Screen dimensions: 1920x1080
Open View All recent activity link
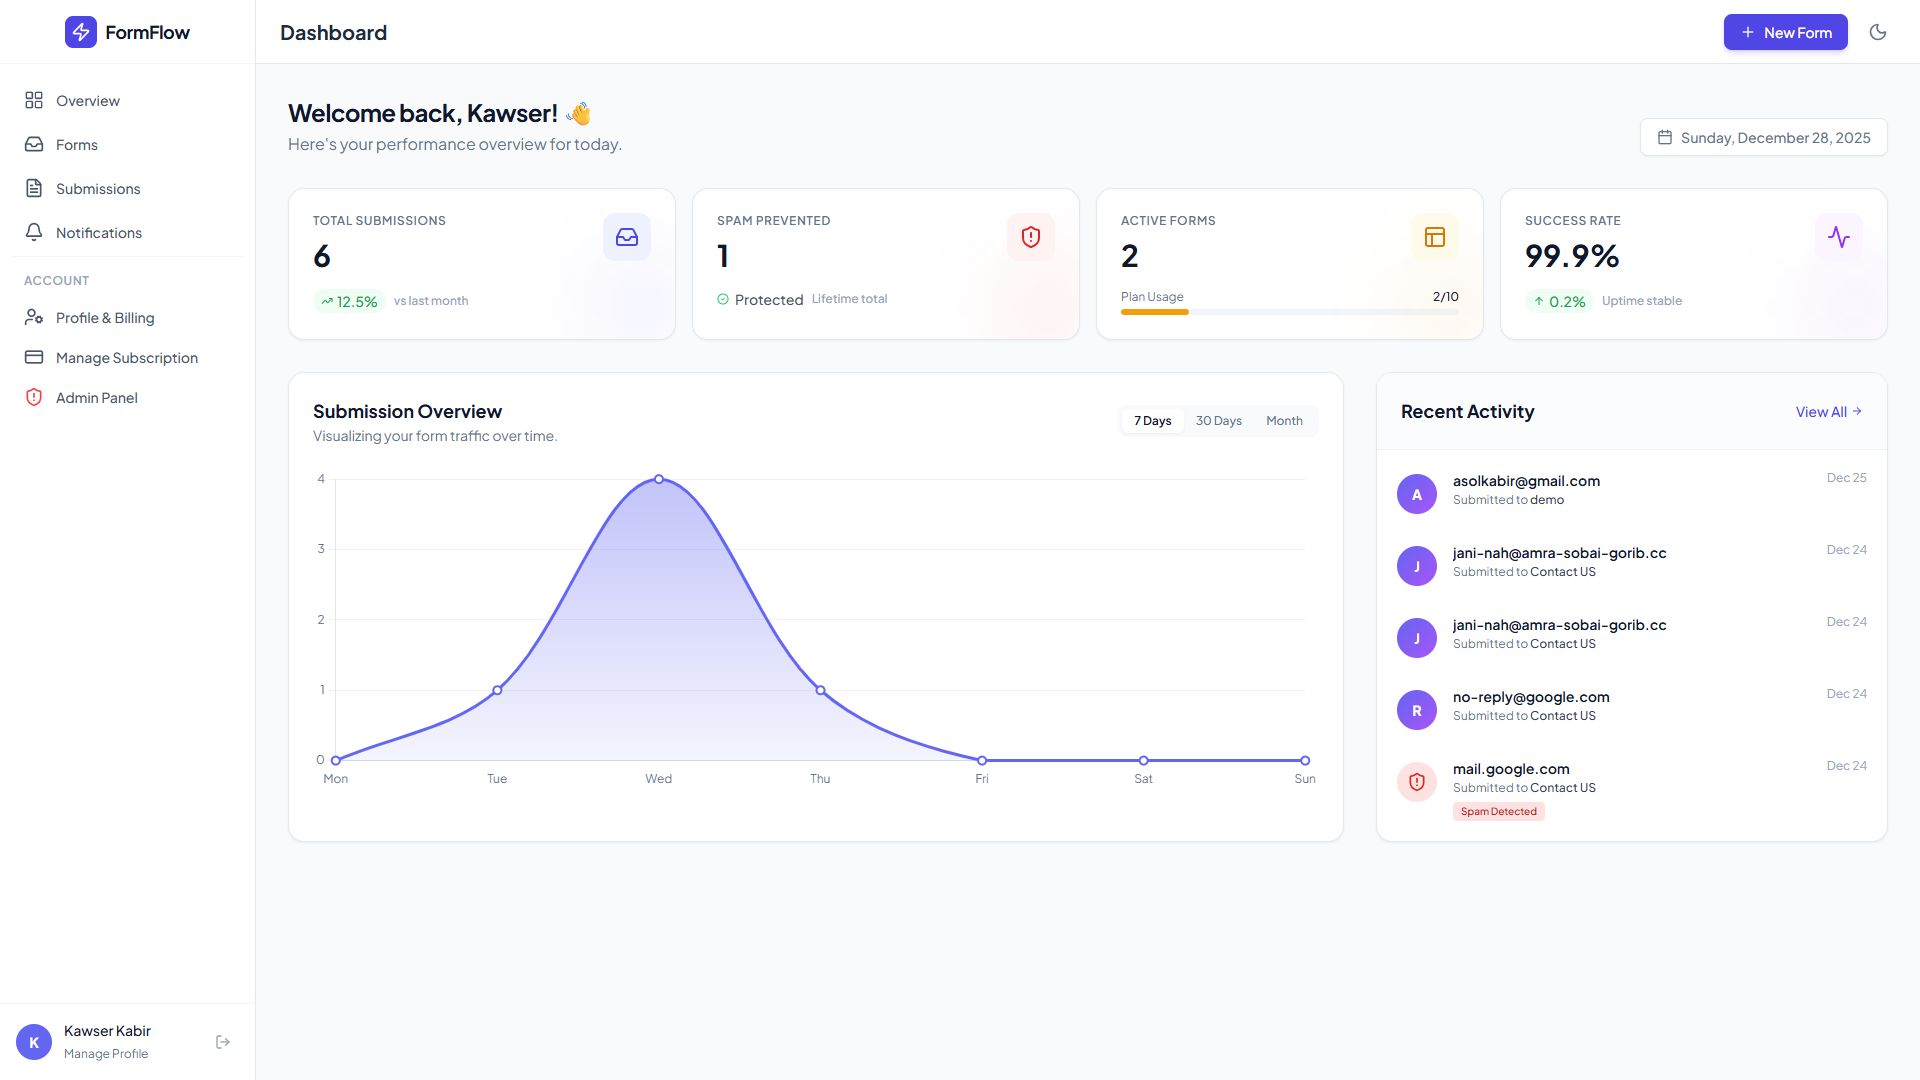(1828, 412)
